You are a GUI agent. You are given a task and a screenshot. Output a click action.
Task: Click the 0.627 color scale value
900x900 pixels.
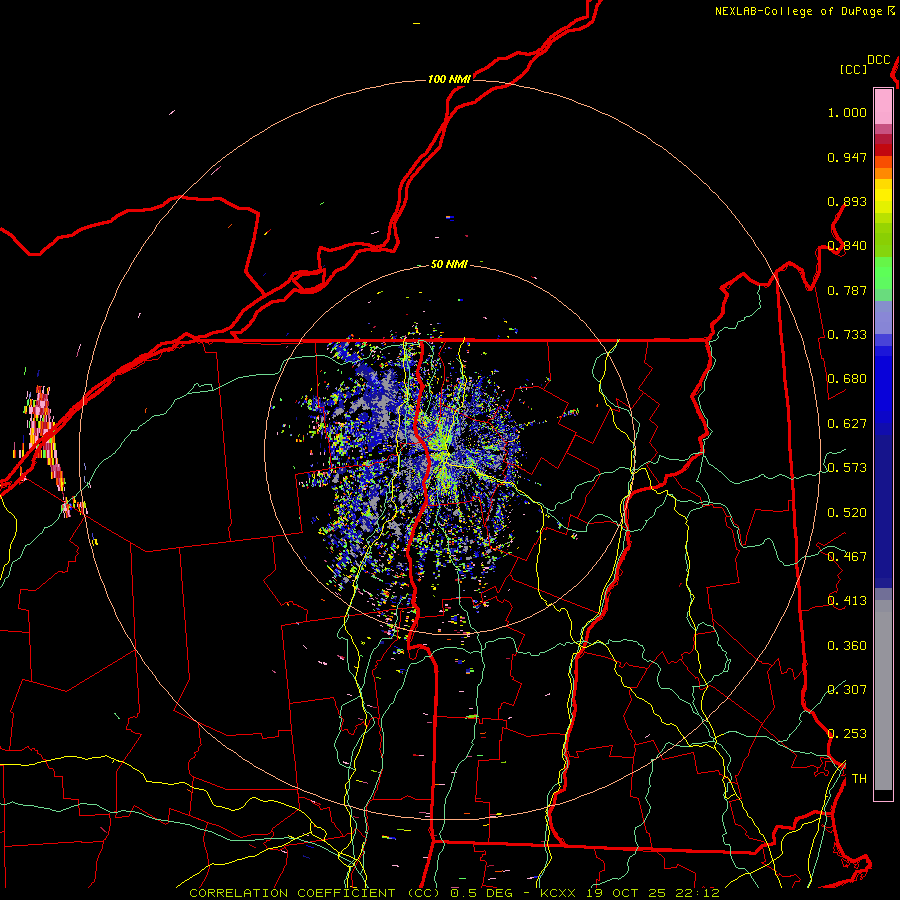tap(847, 424)
